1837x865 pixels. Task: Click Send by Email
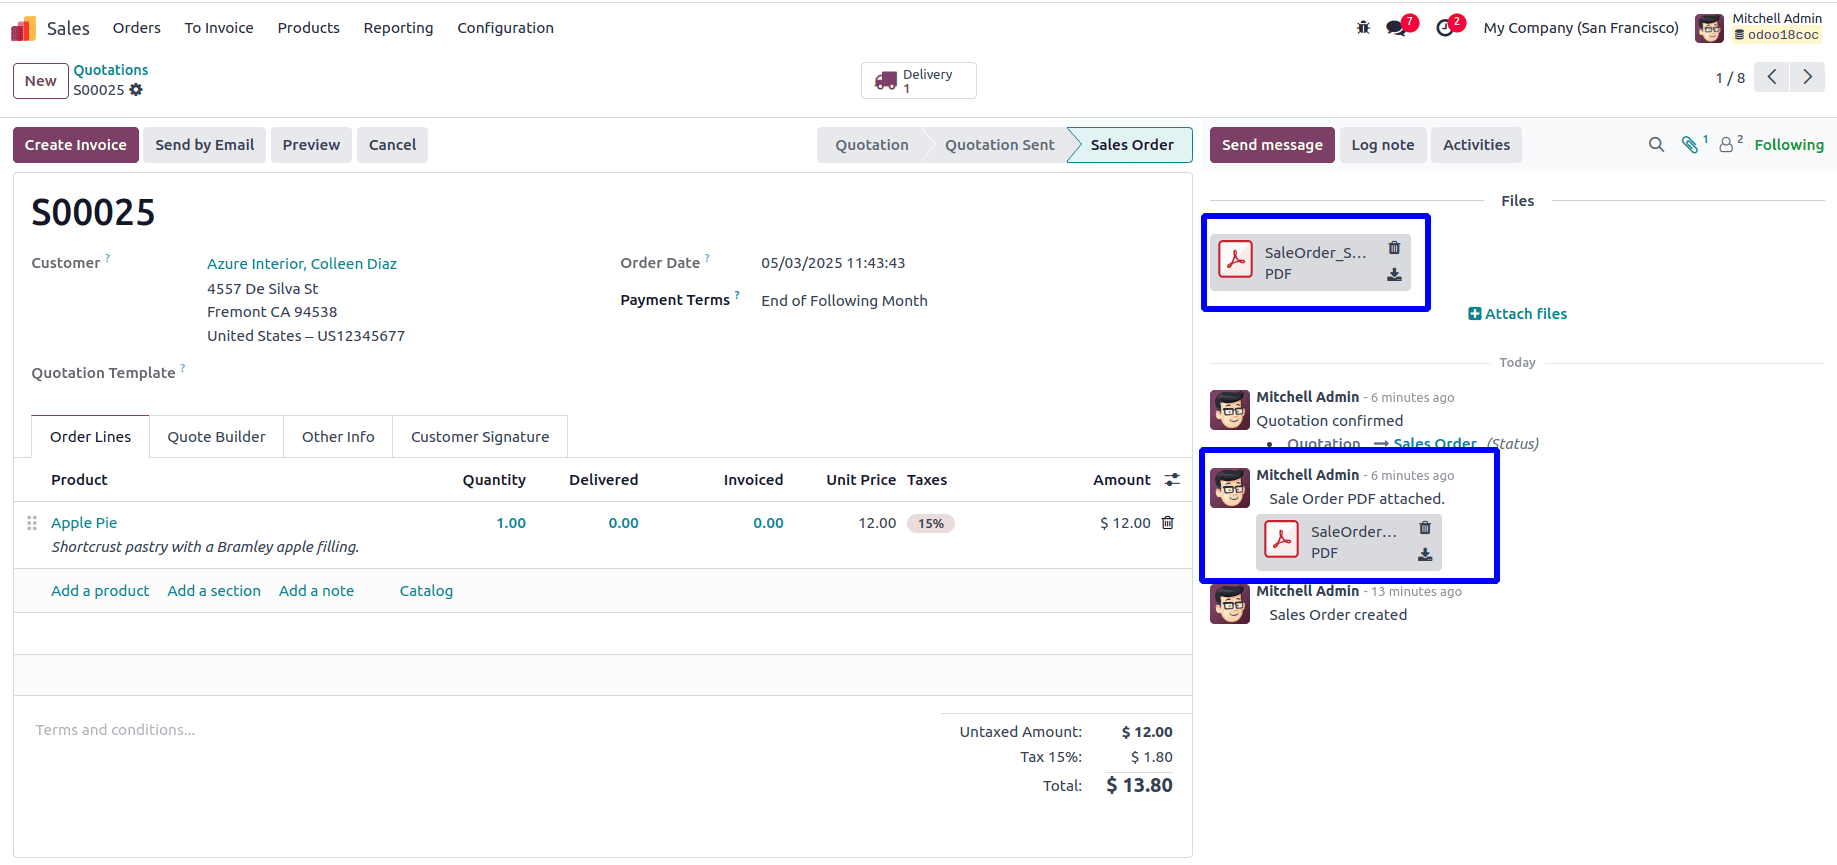click(205, 145)
